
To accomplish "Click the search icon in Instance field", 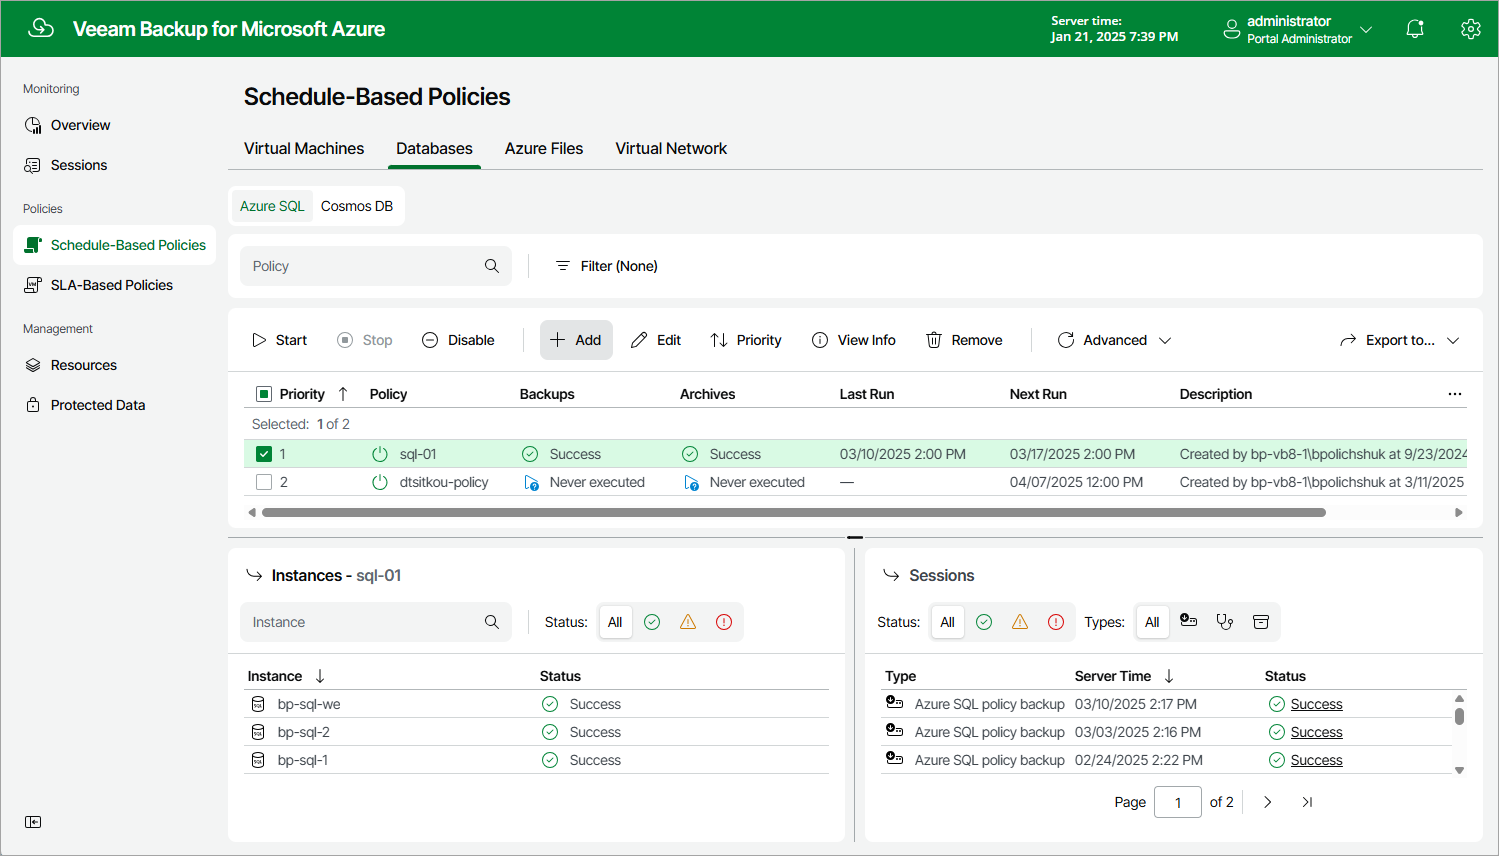I will pos(492,622).
